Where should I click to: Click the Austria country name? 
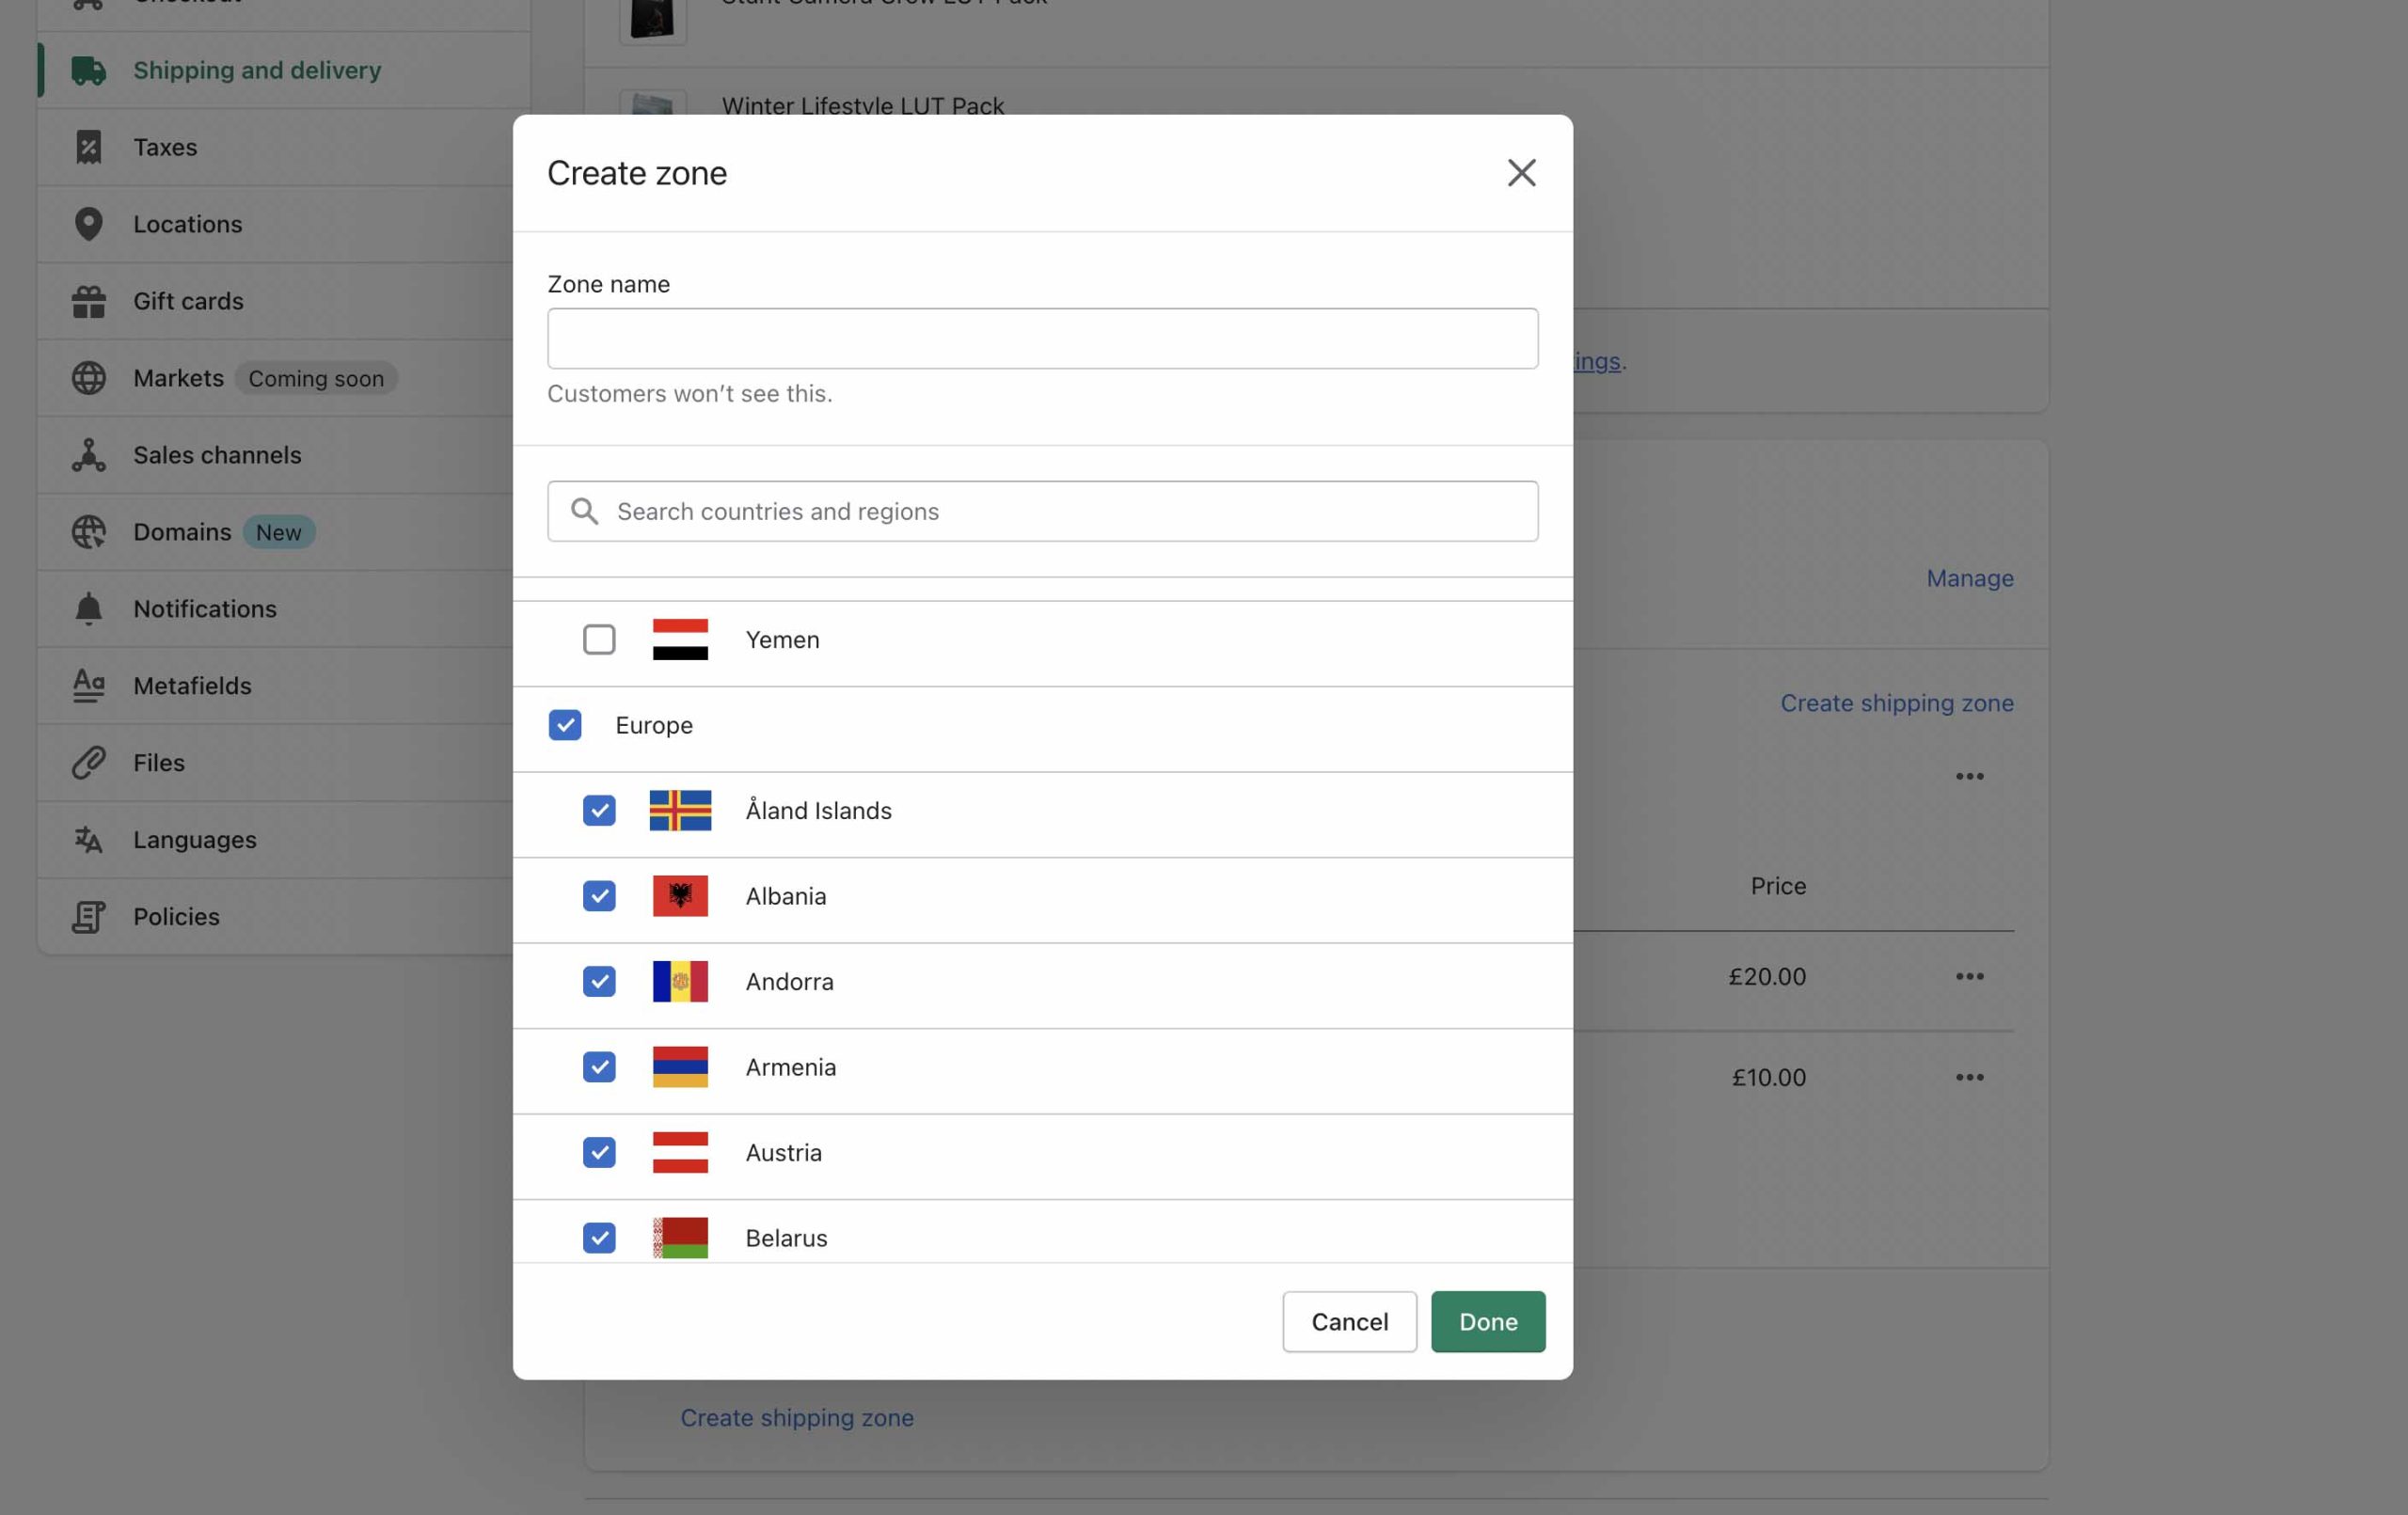783,1153
